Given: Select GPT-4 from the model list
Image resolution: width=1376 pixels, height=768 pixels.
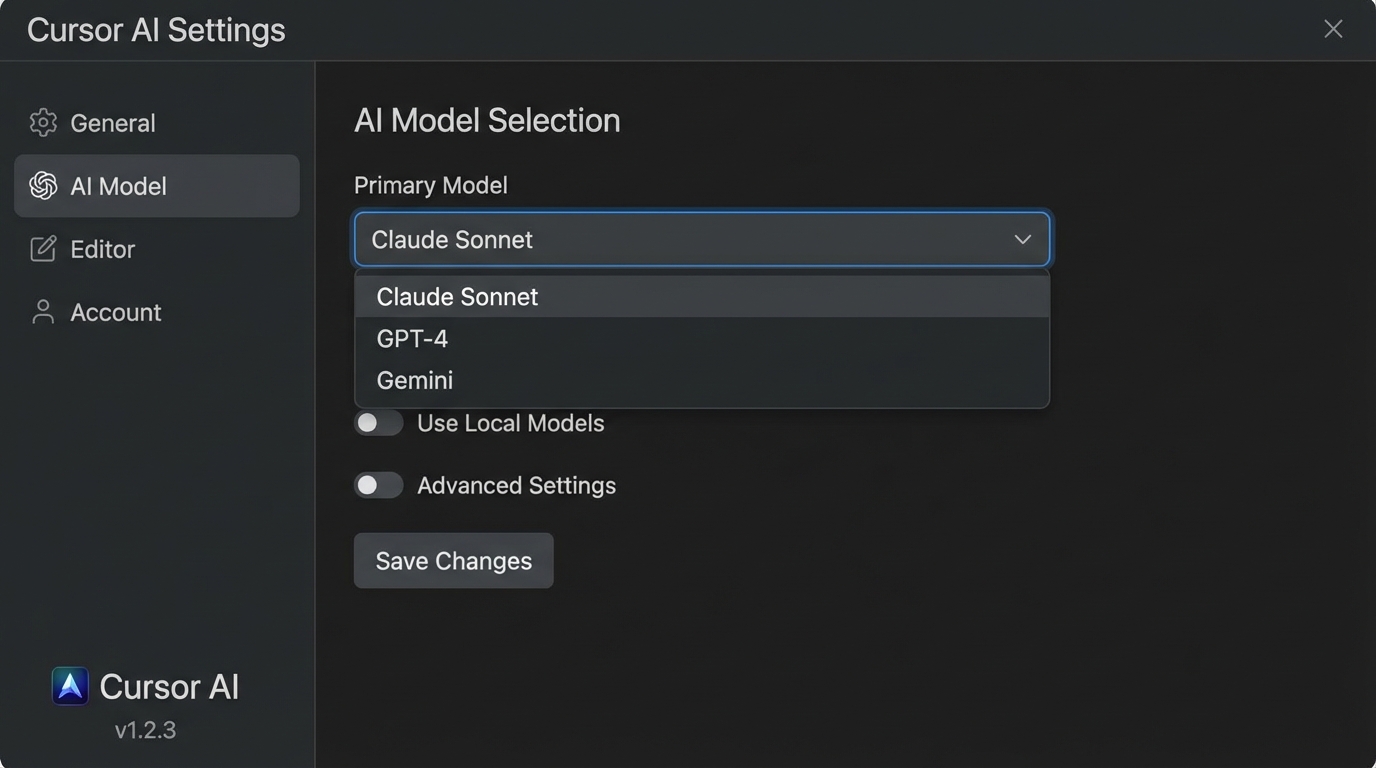Looking at the screenshot, I should pyautogui.click(x=411, y=338).
